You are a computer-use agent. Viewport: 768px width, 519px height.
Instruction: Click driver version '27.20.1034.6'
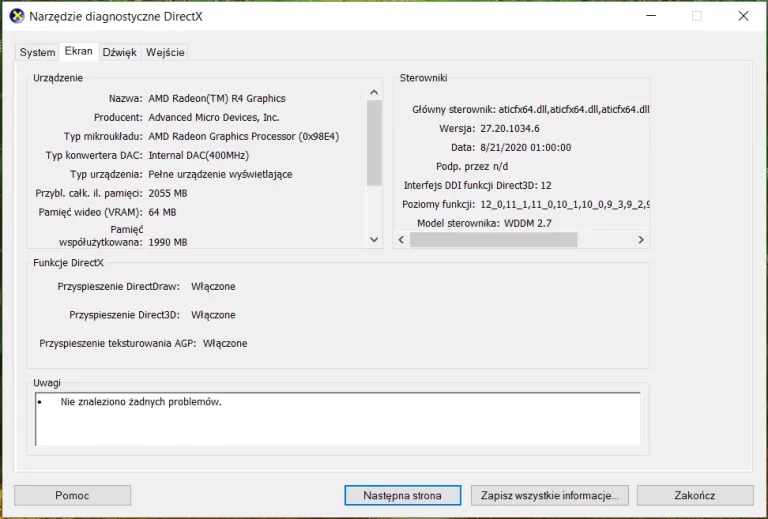509,129
